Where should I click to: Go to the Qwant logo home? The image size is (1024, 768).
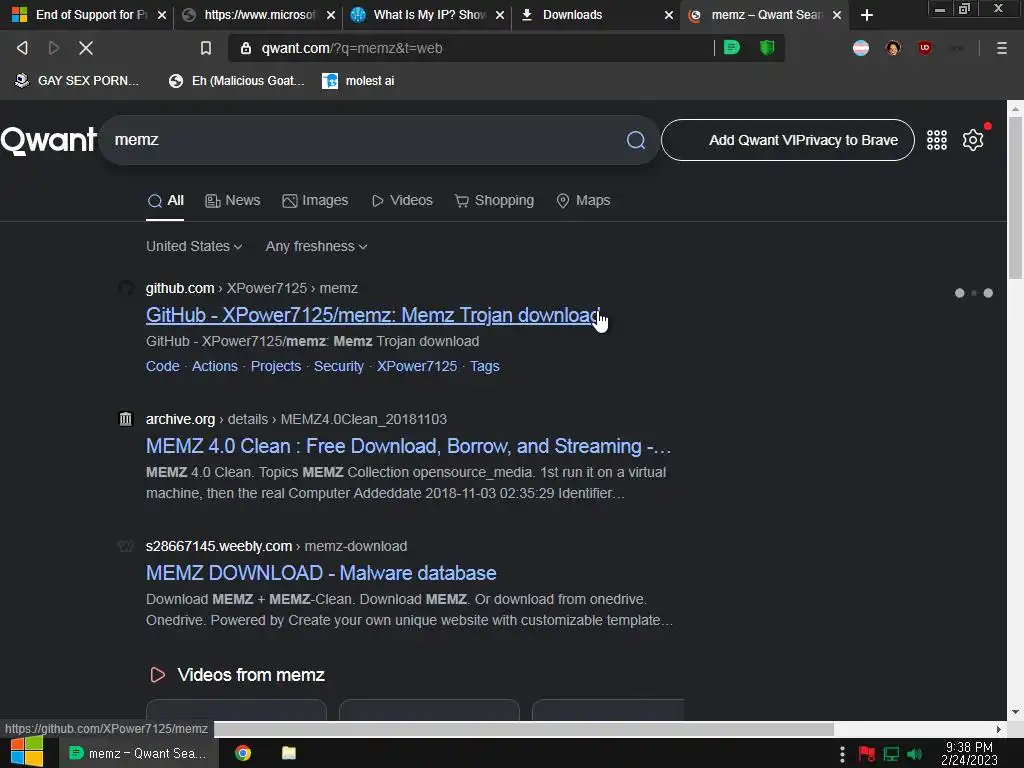point(49,140)
